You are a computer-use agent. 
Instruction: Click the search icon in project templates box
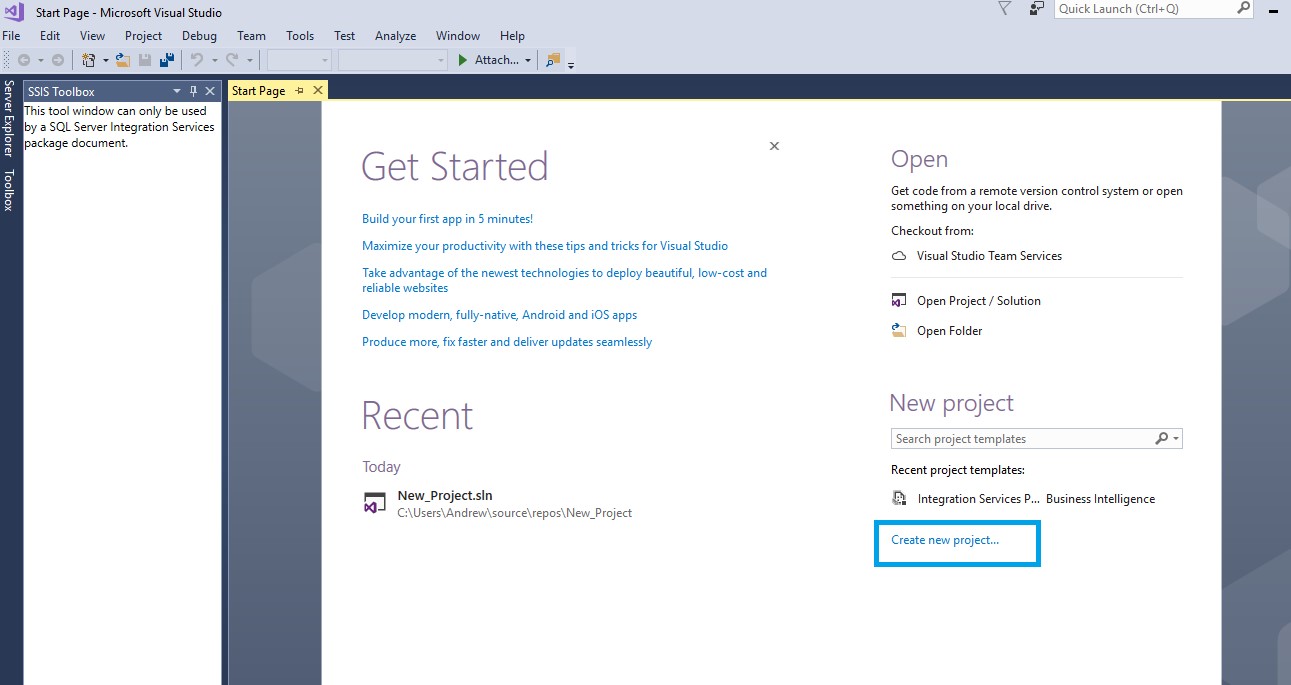pyautogui.click(x=1161, y=438)
